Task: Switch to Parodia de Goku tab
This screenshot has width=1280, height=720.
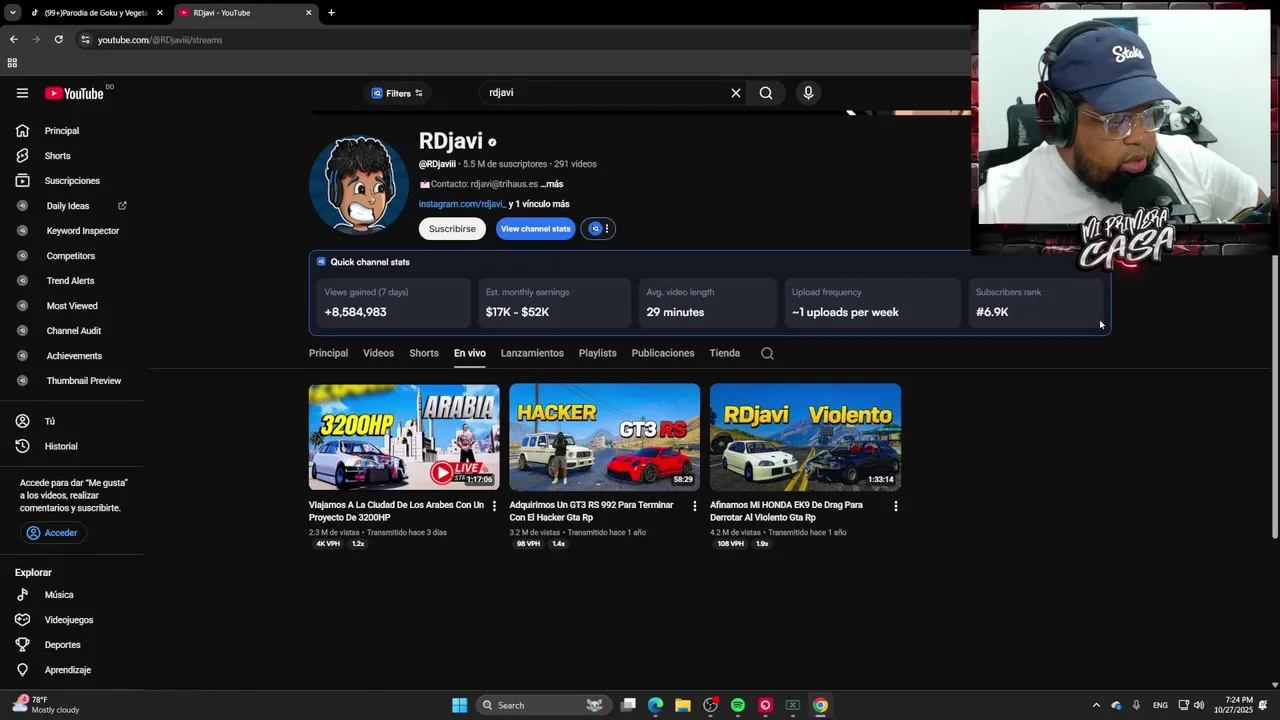Action: [95, 13]
